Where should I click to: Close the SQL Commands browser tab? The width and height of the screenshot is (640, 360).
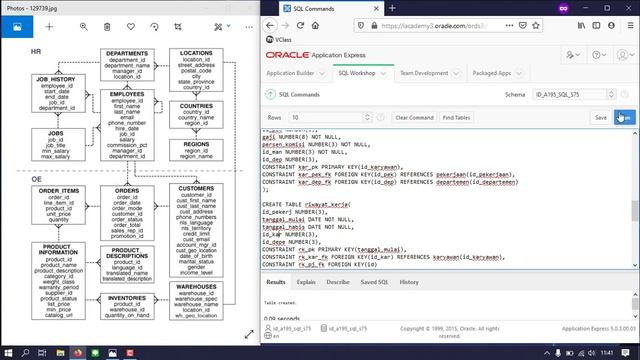(376, 8)
